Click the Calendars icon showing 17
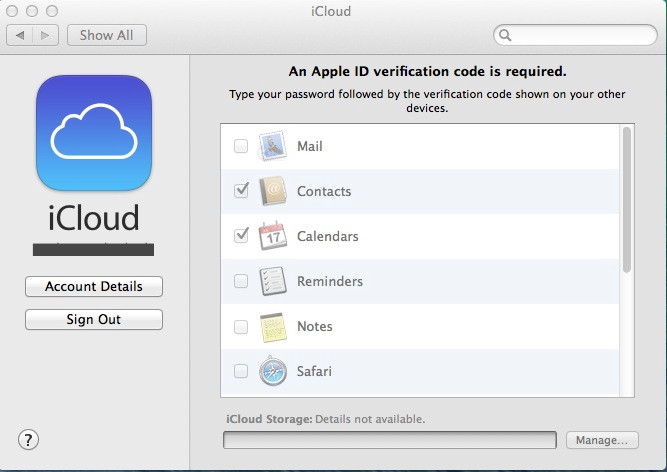This screenshot has width=667, height=472. [x=273, y=236]
